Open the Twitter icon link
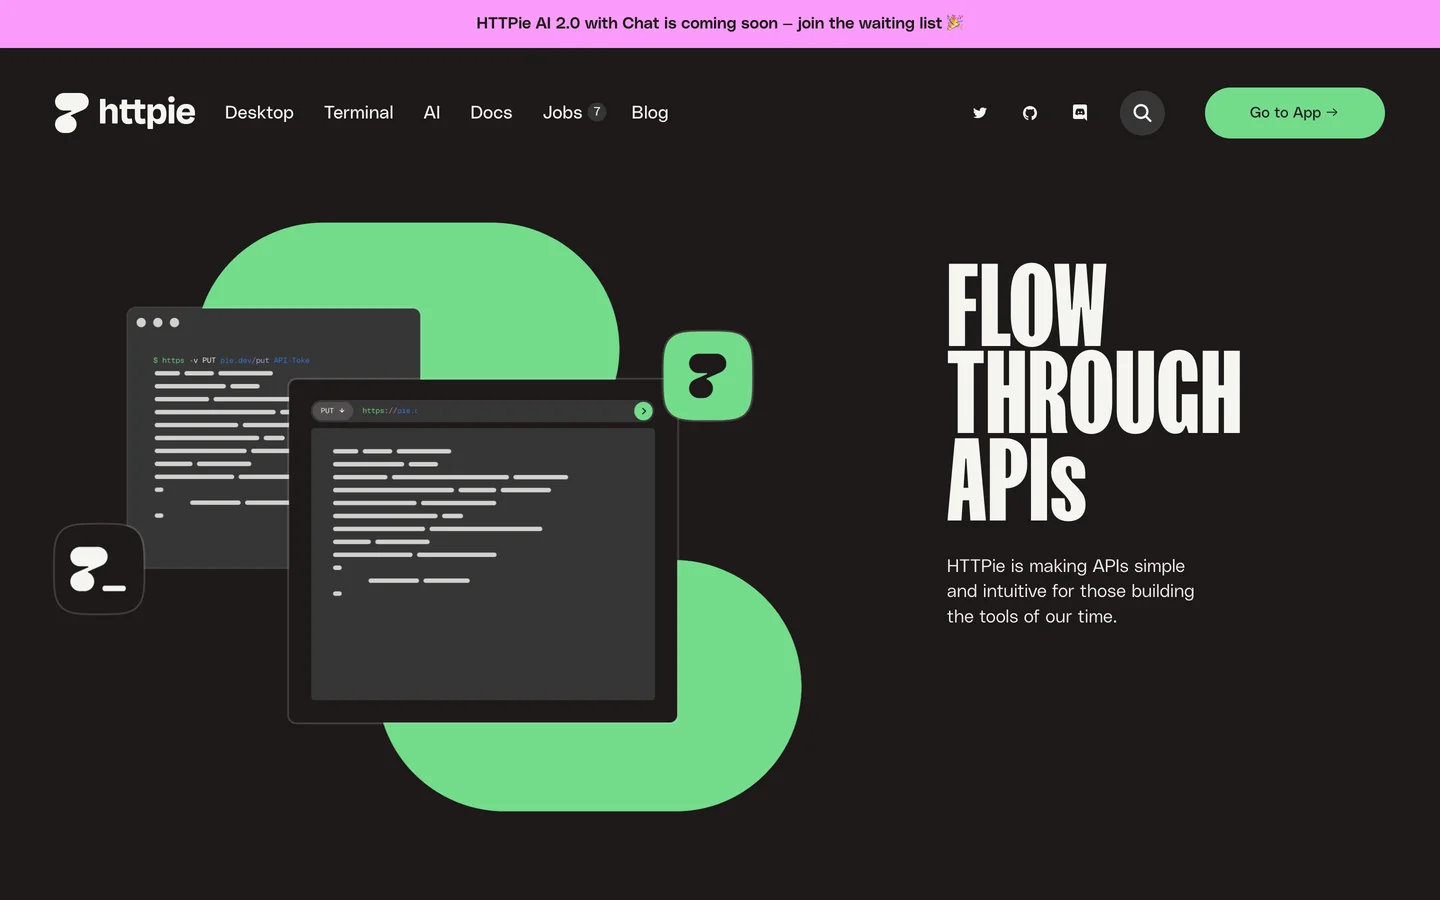The height and width of the screenshot is (900, 1440). [x=980, y=113]
